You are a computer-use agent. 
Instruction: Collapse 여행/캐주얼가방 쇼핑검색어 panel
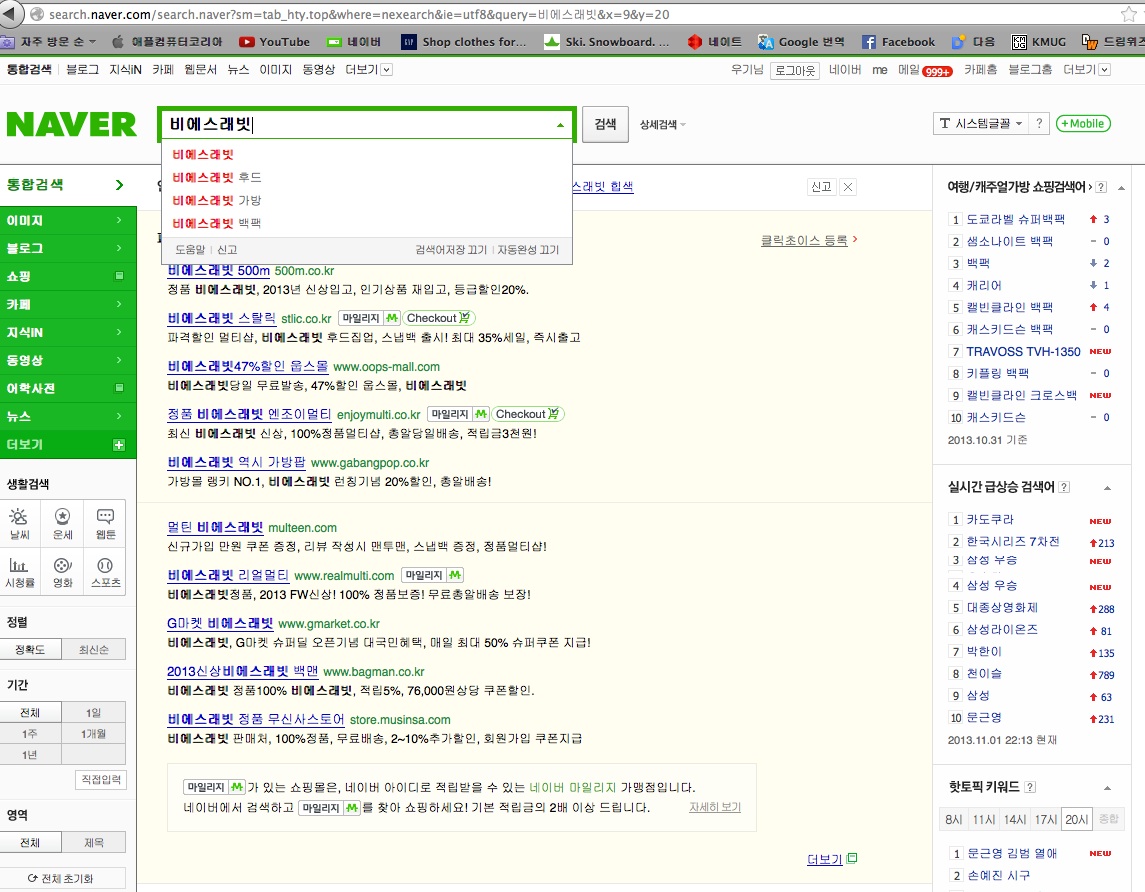(1121, 188)
